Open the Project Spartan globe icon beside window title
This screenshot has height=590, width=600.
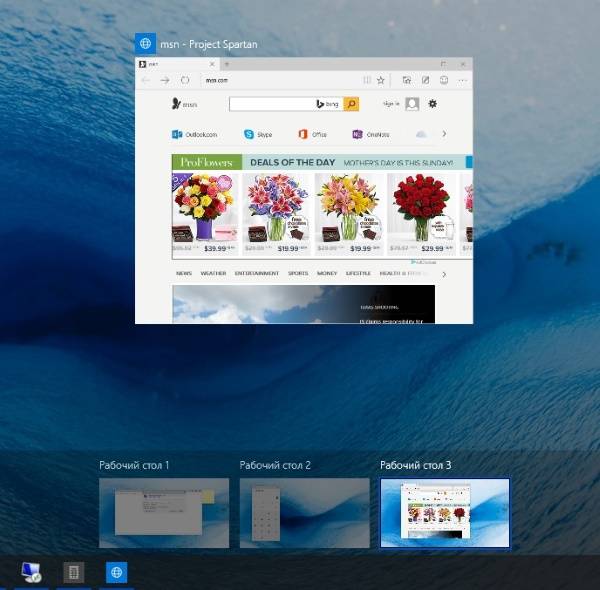tap(145, 44)
